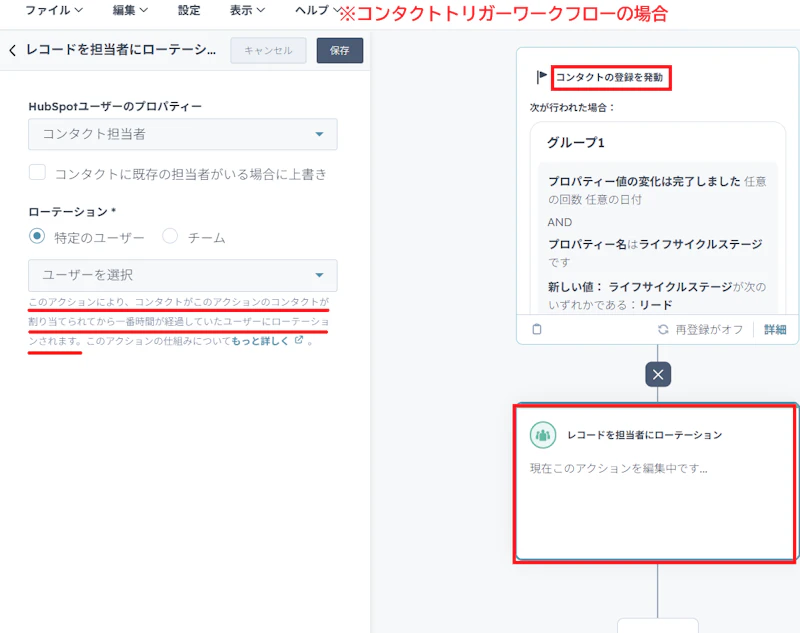Viewport: 800px width, 633px height.
Task: Click the rotation action people icon
Action: click(543, 435)
